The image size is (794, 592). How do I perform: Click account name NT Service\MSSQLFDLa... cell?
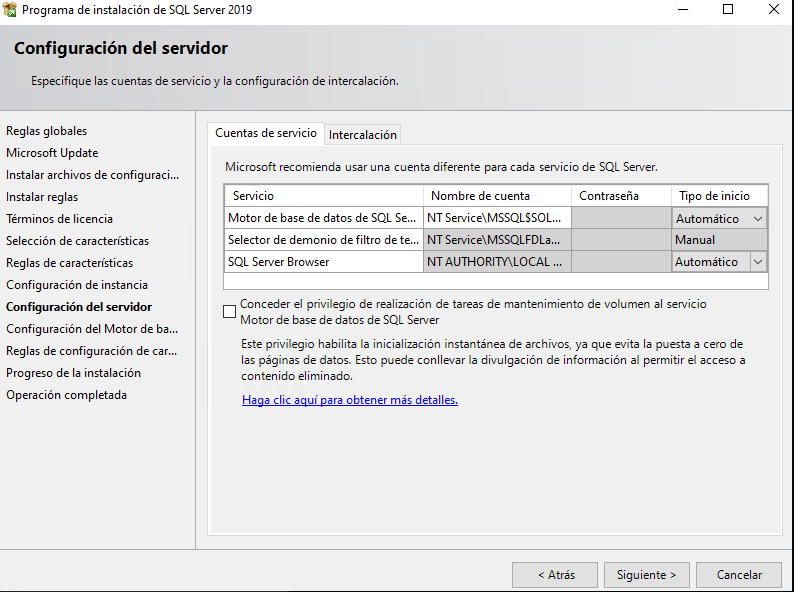coord(497,240)
